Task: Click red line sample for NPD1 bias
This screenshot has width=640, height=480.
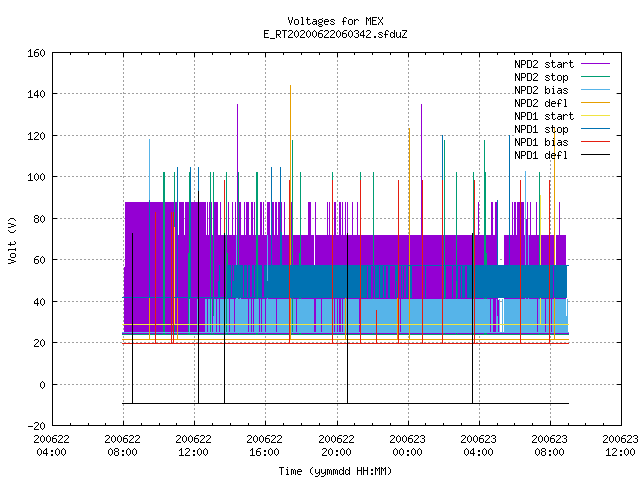Action: [x=595, y=142]
